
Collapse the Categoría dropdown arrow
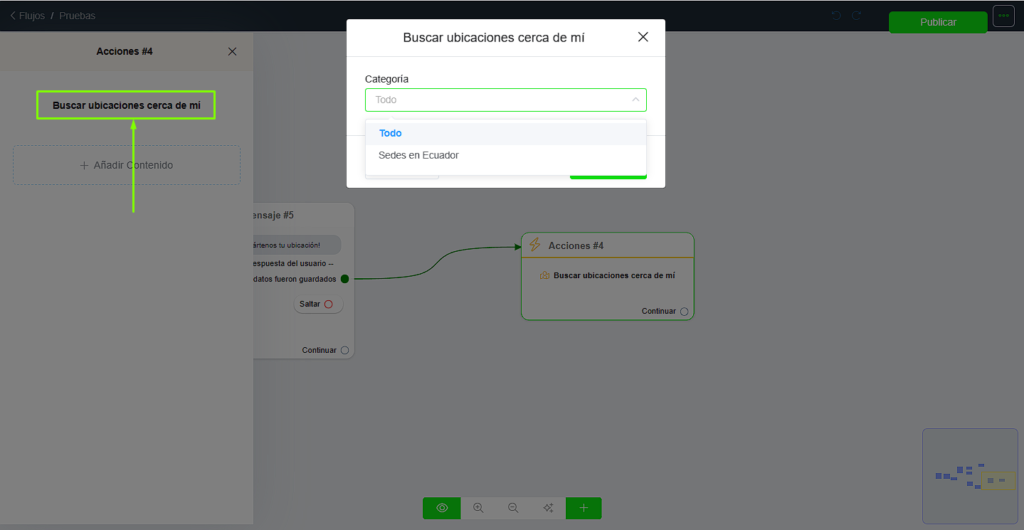click(x=635, y=100)
